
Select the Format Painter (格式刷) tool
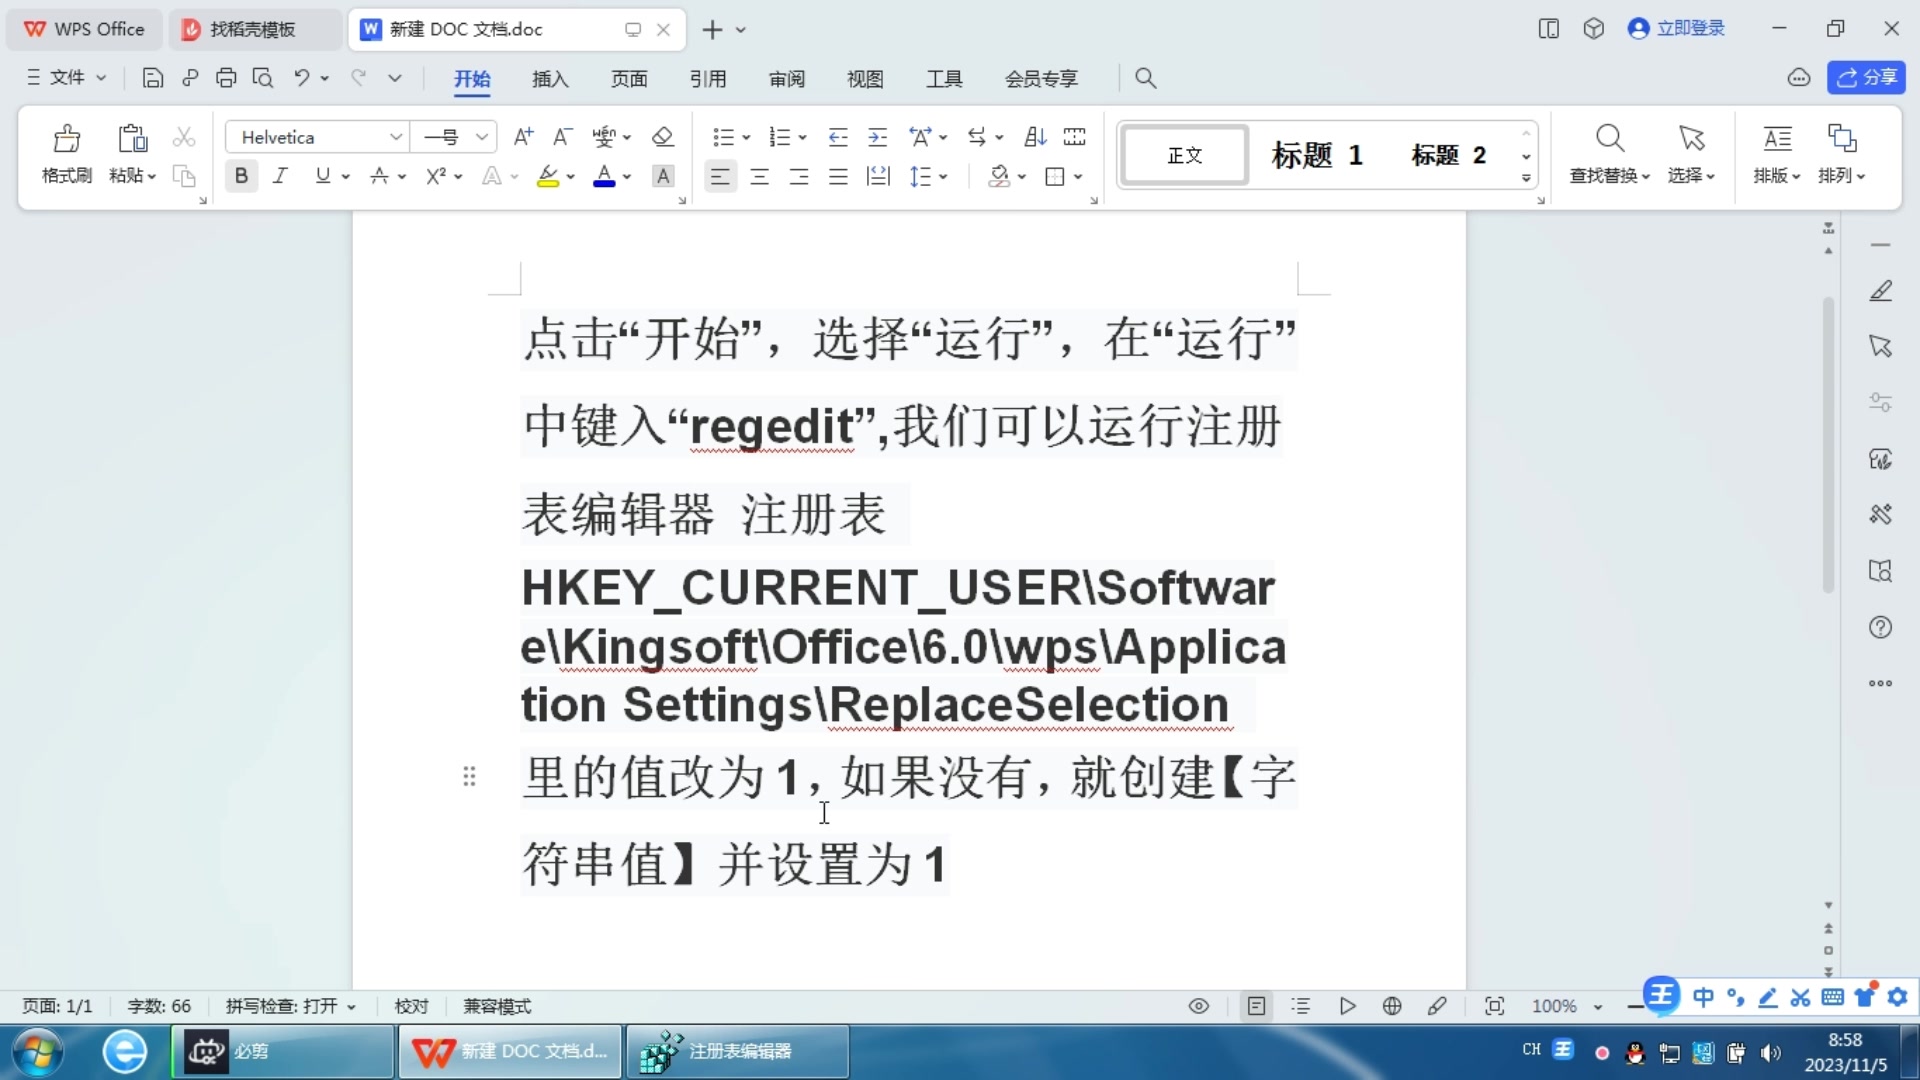click(65, 155)
